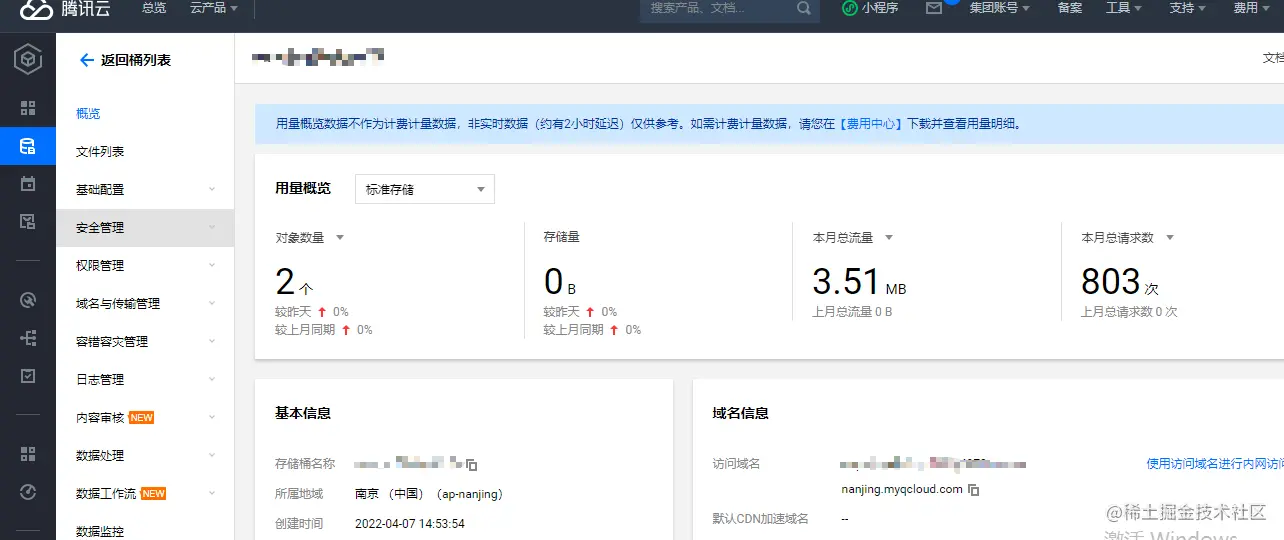Open the 小程序 mini program icon

click(850, 8)
